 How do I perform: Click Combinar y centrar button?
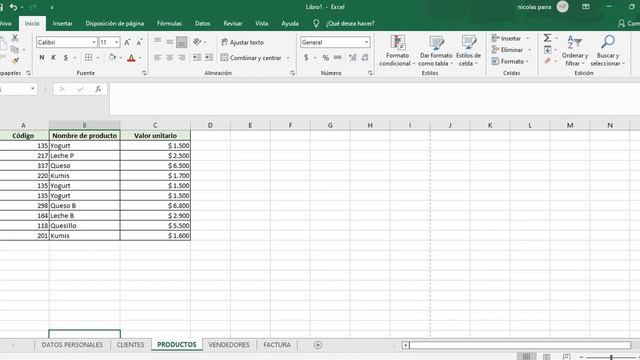coord(251,58)
